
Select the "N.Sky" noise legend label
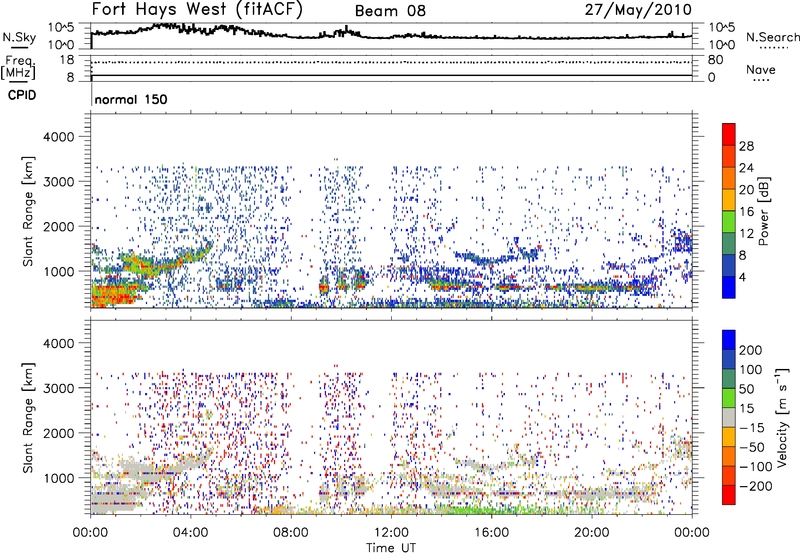point(19,37)
